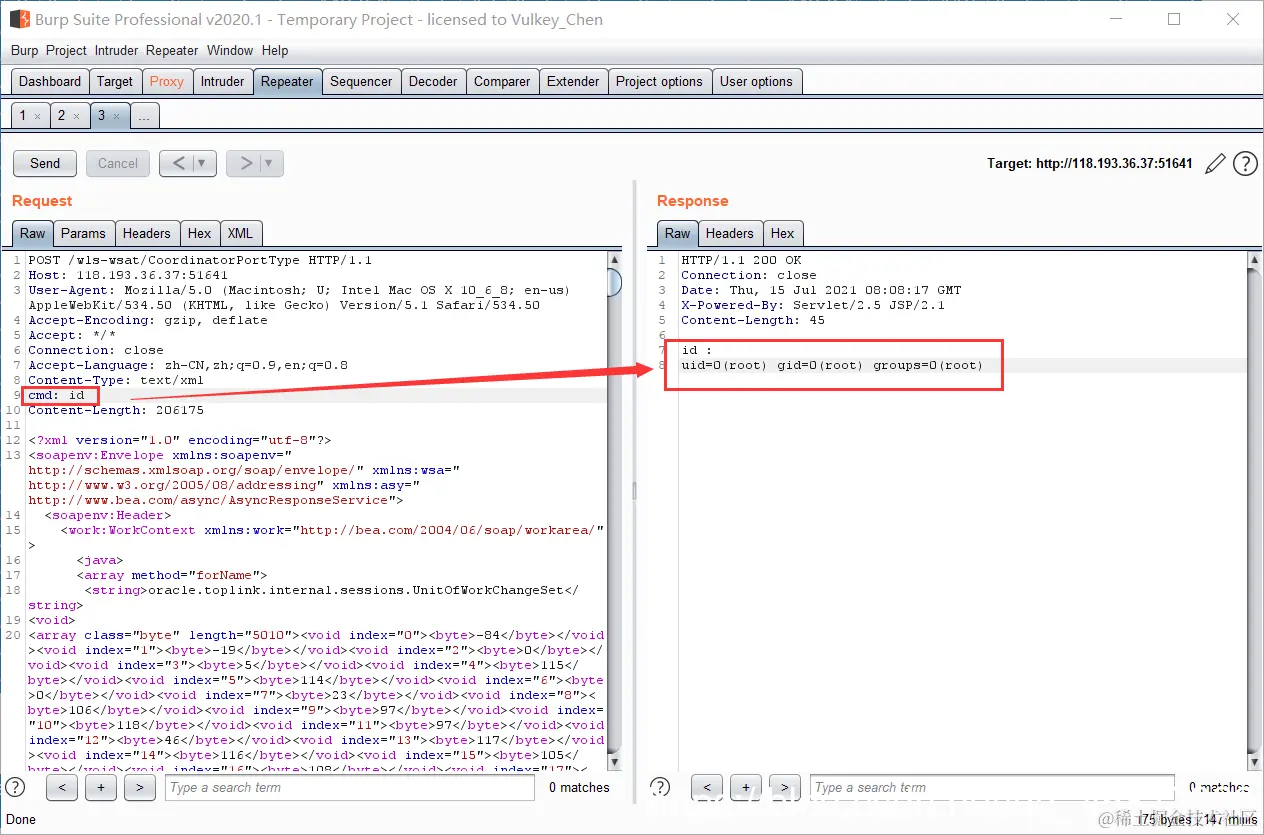The image size is (1264, 835).
Task: Select the response Hex tab
Action: (783, 233)
